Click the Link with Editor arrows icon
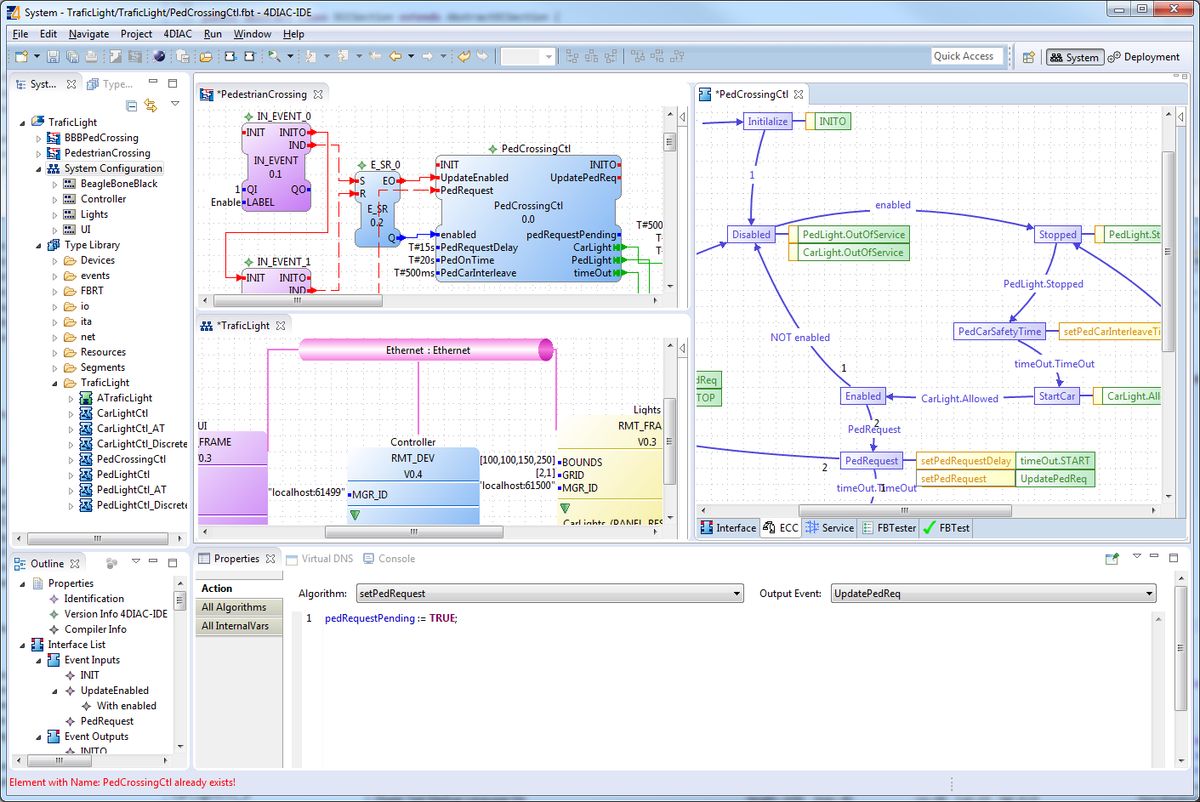Image resolution: width=1200 pixels, height=802 pixels. point(151,105)
